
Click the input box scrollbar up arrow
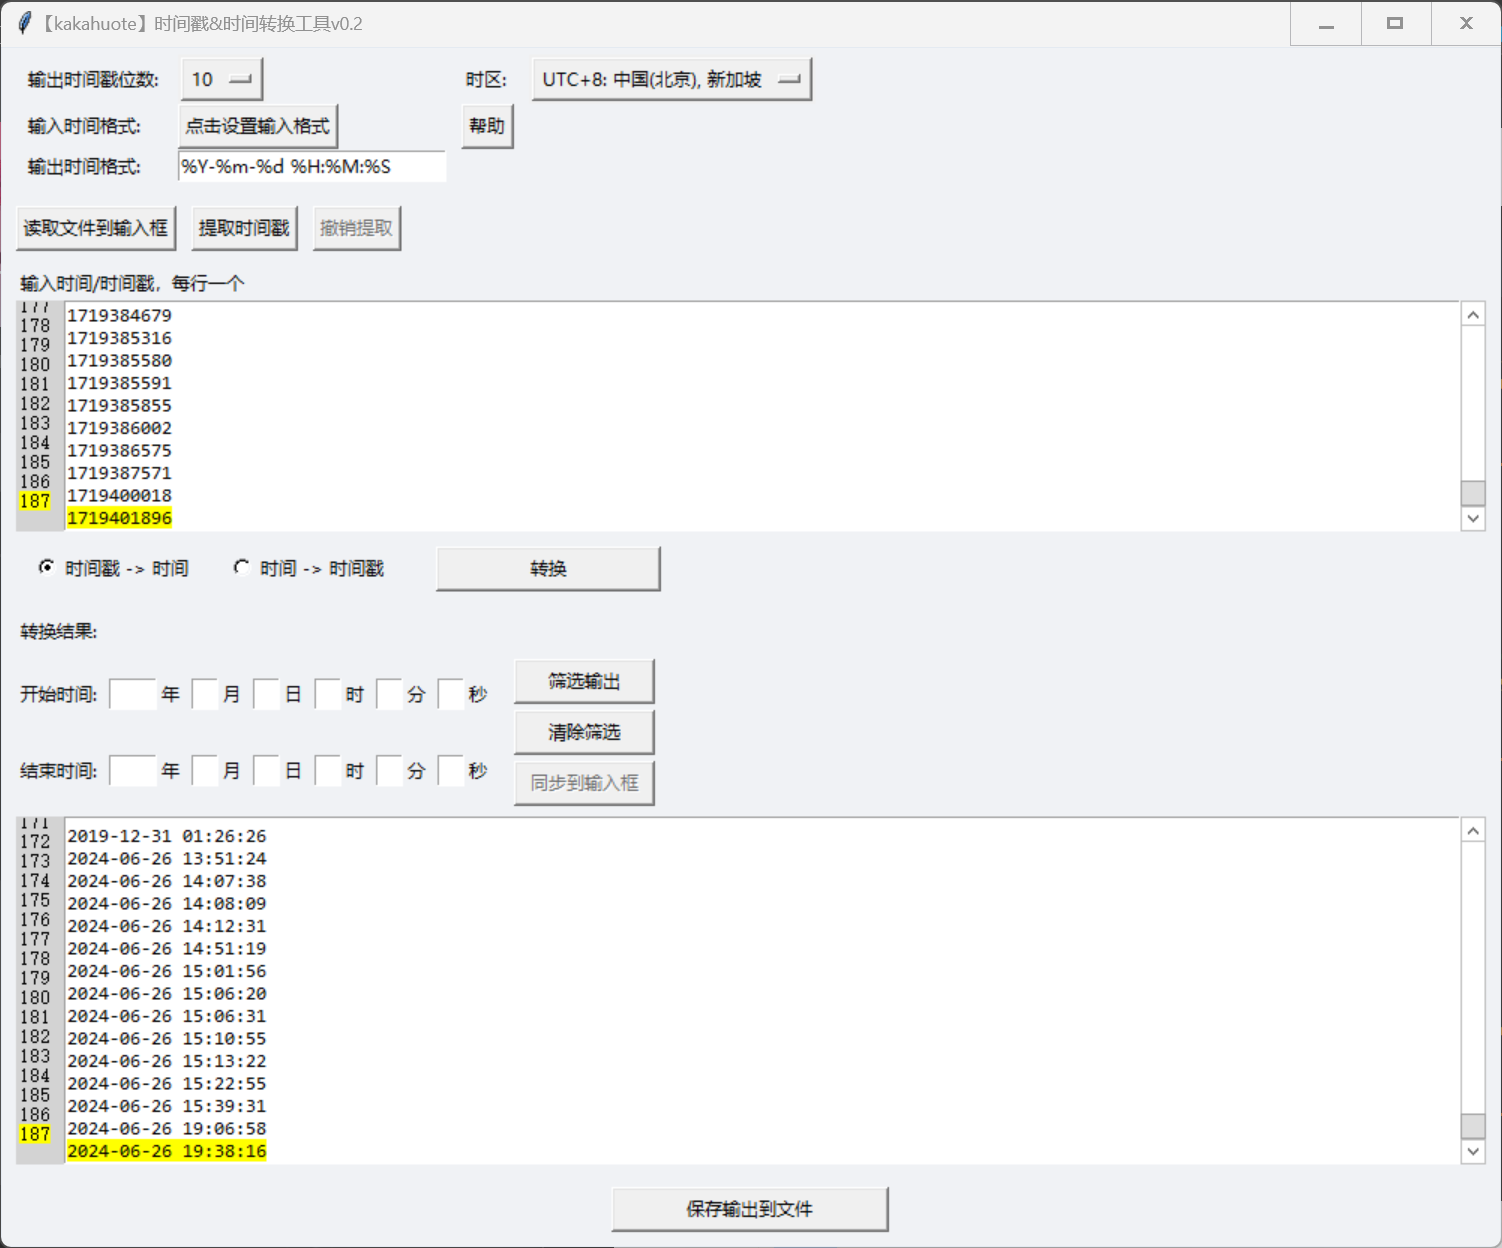pos(1472,315)
